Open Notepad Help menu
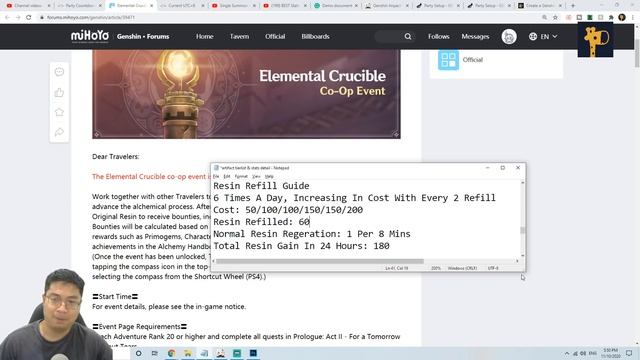The height and width of the screenshot is (360, 640). [x=269, y=176]
